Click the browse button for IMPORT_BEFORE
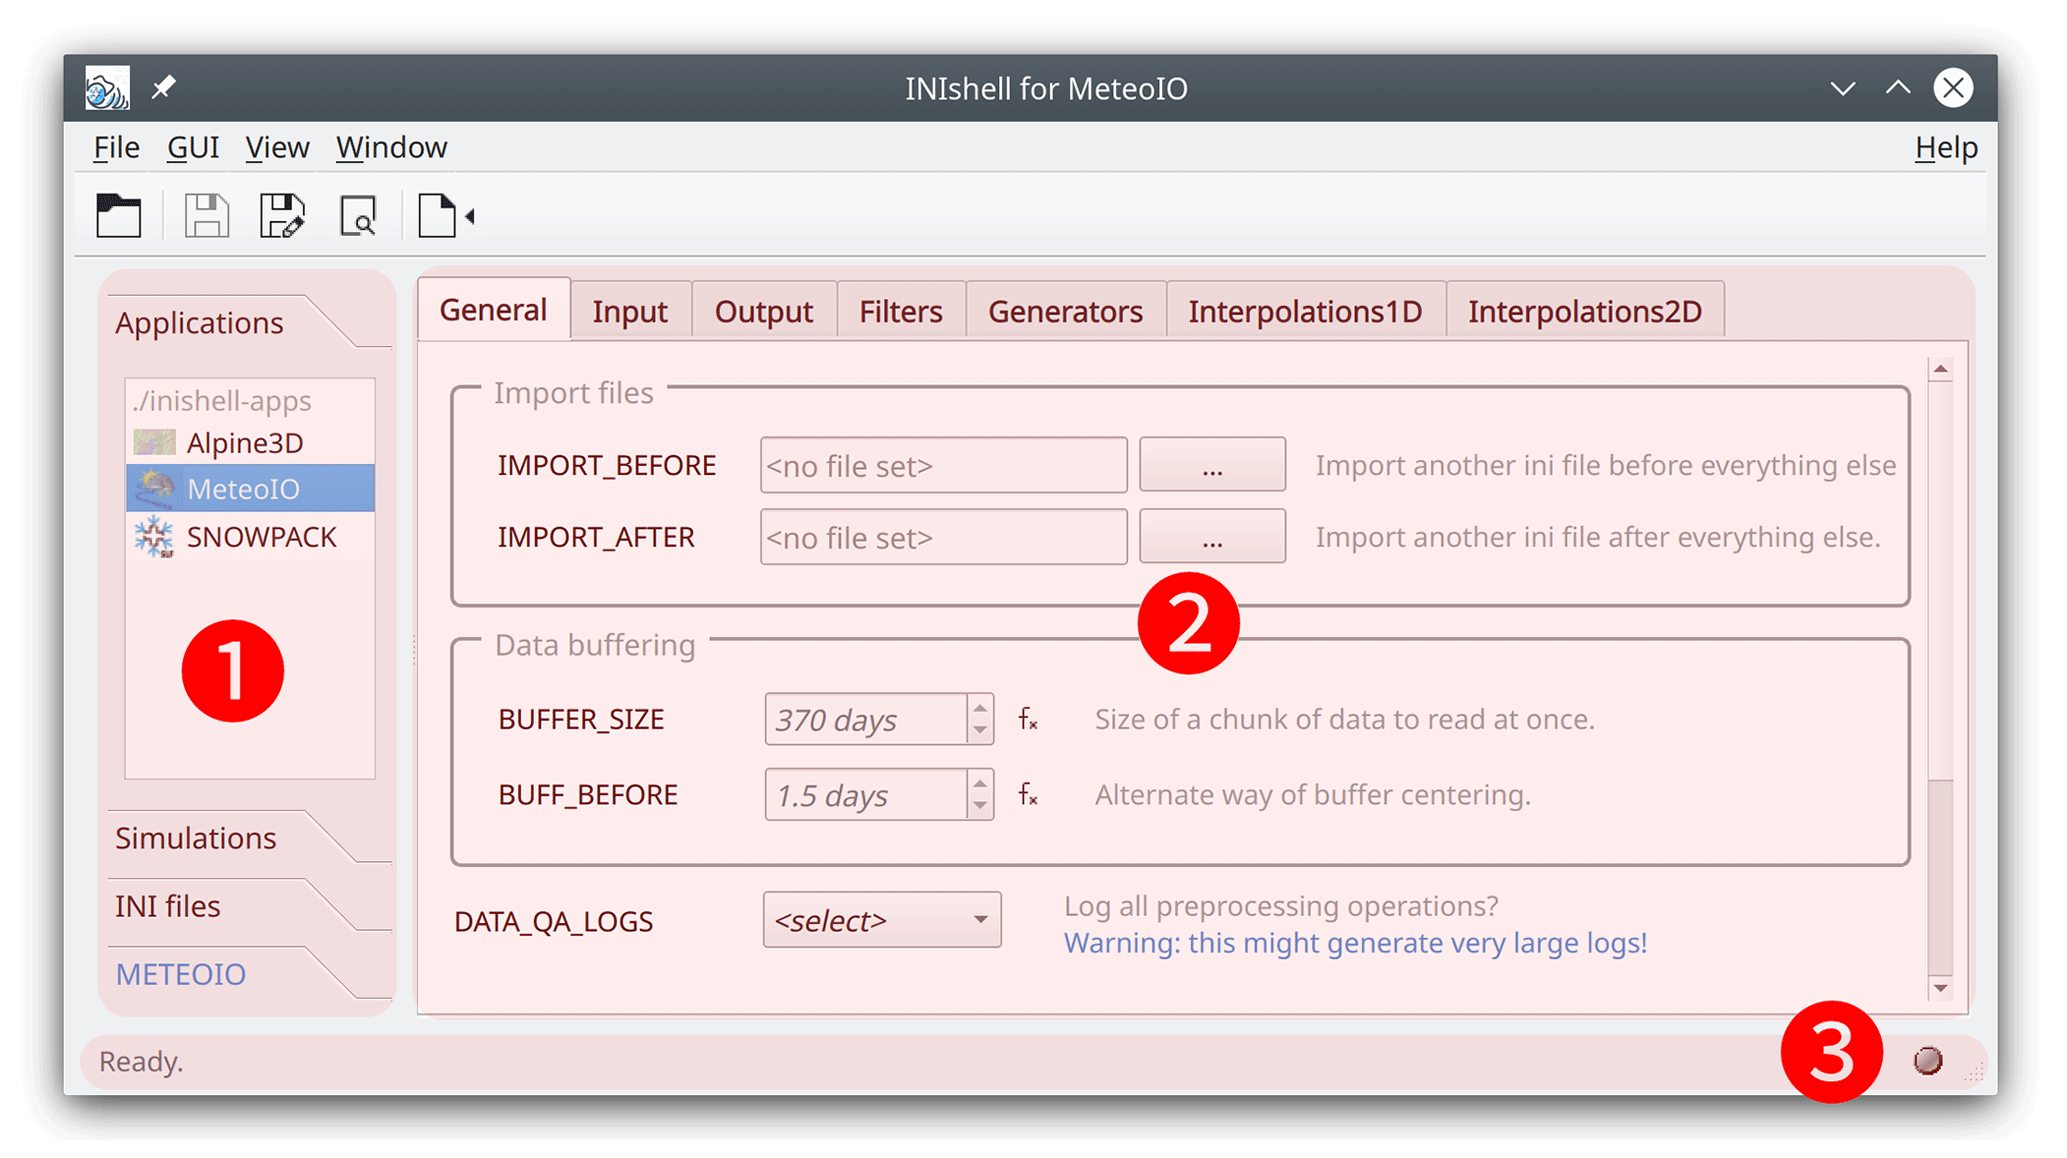 (1212, 465)
